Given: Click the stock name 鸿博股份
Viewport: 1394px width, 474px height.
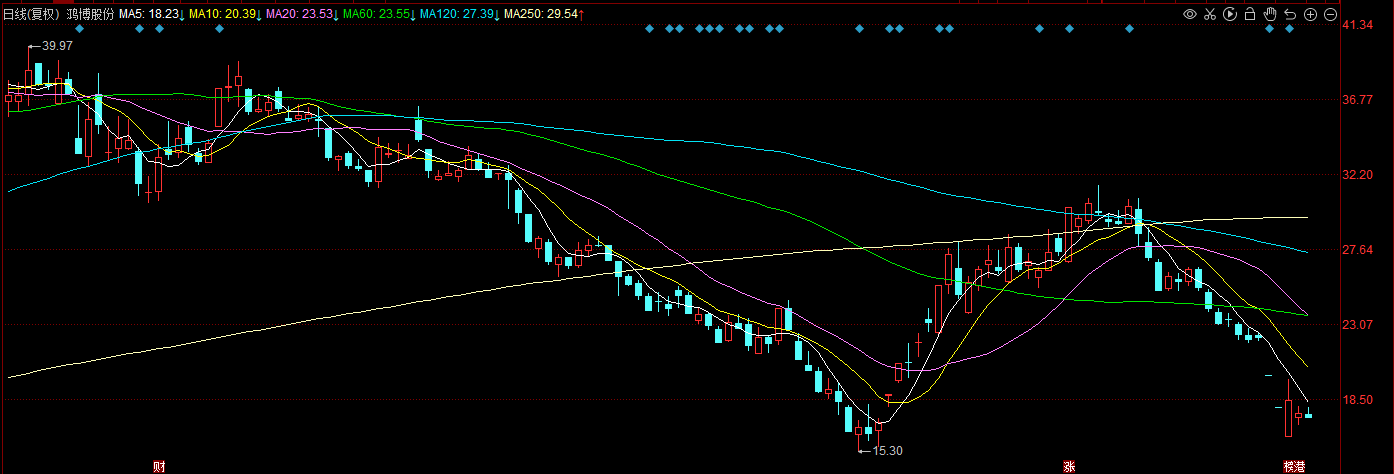Looking at the screenshot, I should [x=91, y=14].
